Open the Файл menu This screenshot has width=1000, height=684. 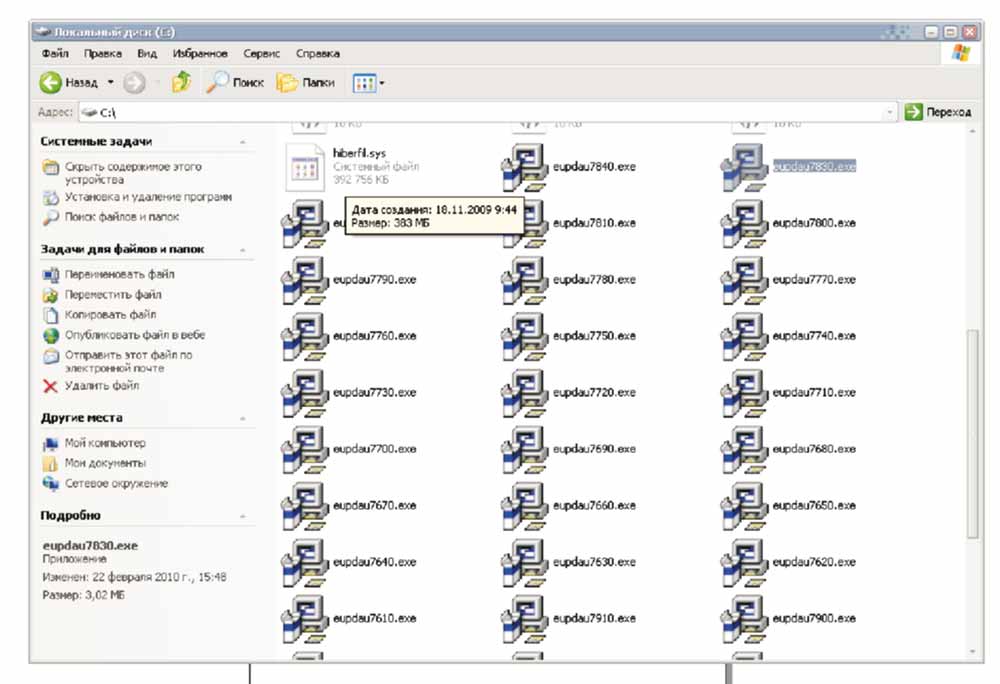coord(55,53)
